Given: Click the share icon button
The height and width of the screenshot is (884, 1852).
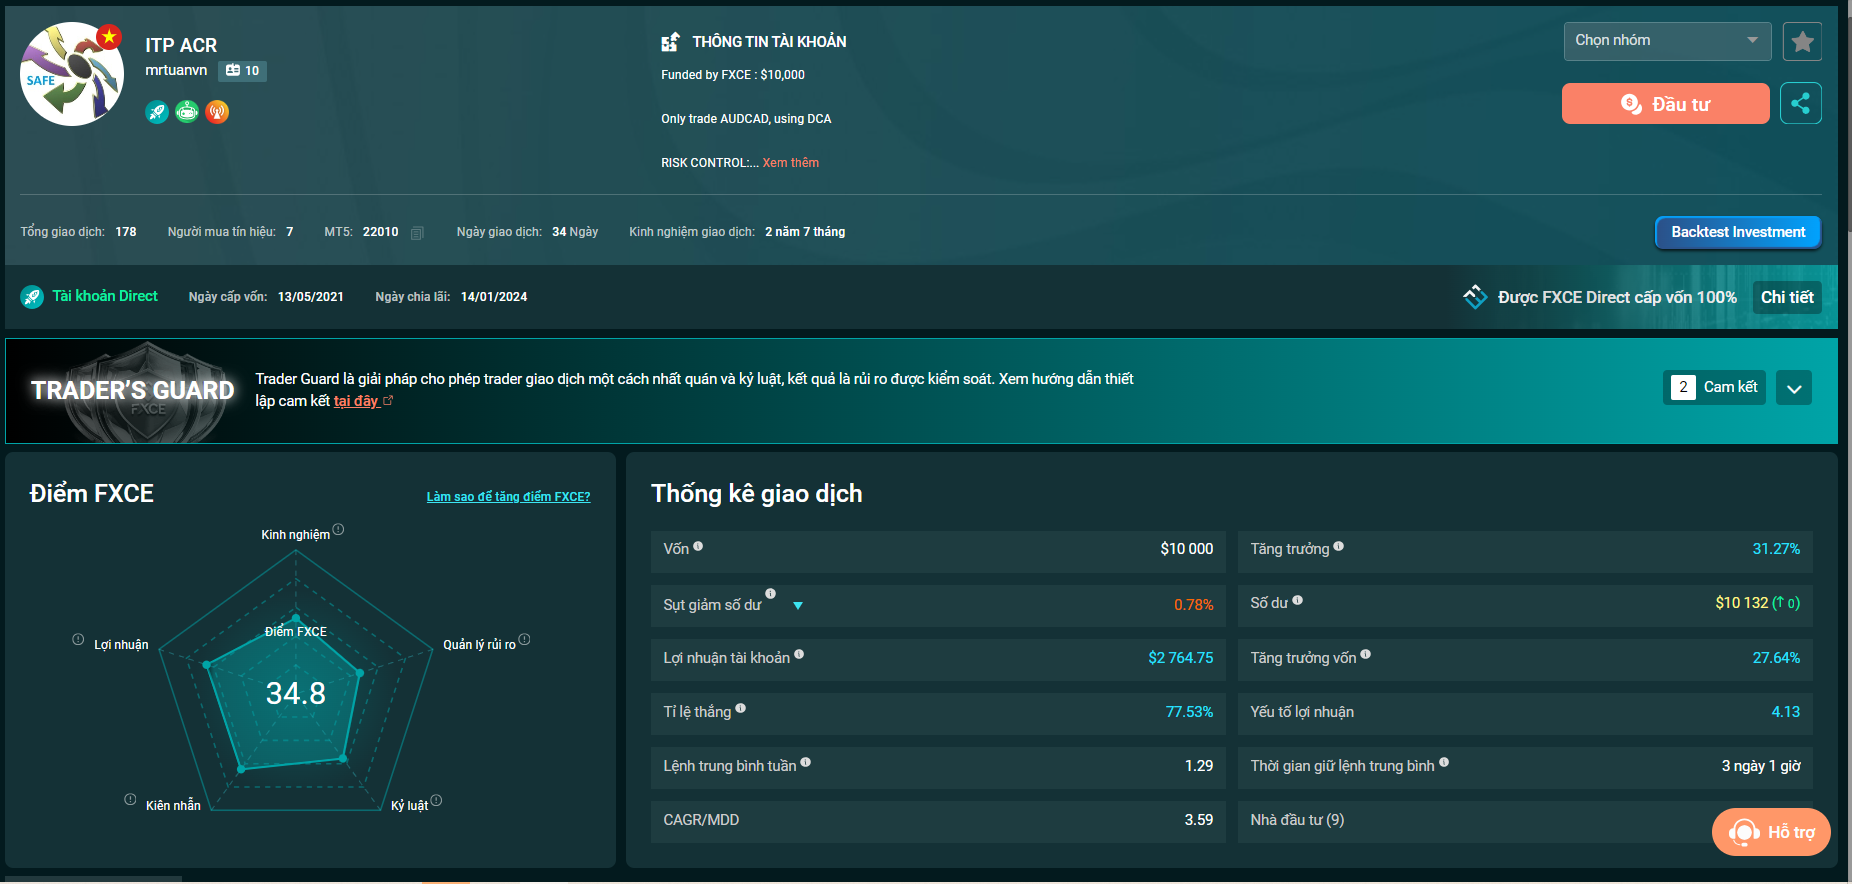Looking at the screenshot, I should click(x=1800, y=103).
